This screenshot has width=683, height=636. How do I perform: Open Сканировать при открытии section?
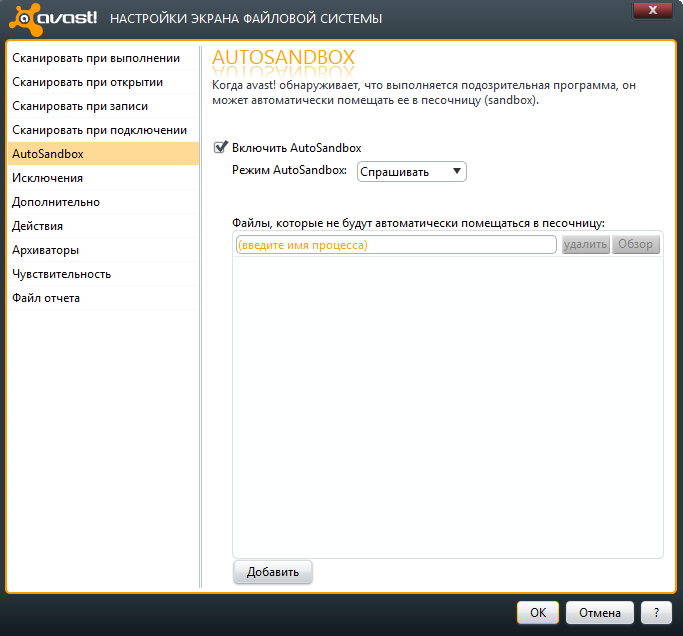pos(103,82)
